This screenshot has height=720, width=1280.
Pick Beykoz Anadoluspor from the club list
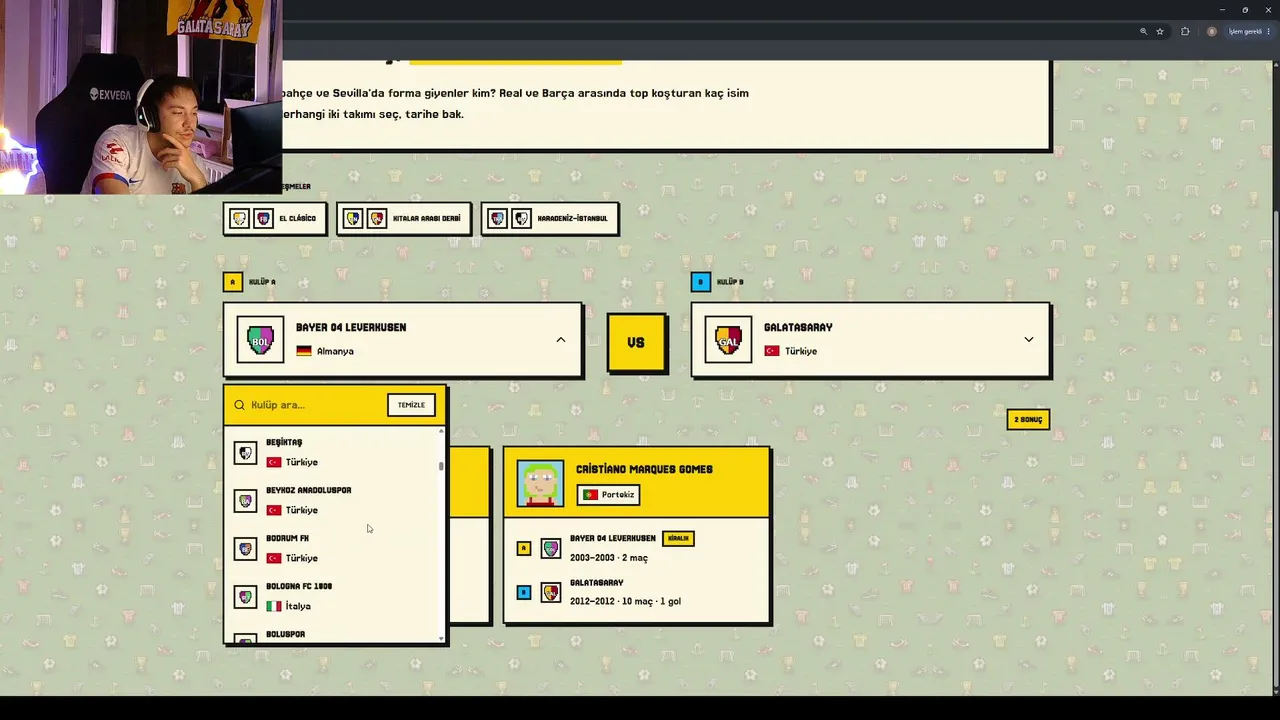pos(332,500)
